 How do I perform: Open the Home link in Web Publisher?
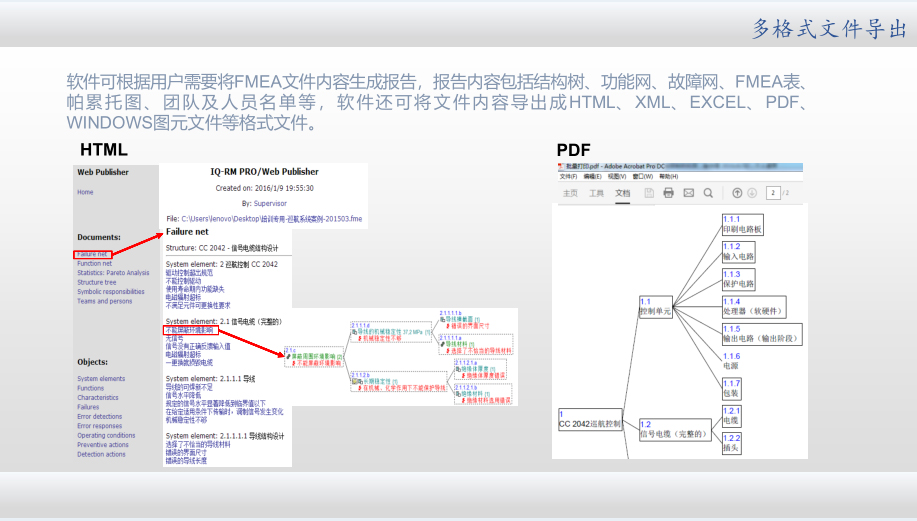coord(85,192)
